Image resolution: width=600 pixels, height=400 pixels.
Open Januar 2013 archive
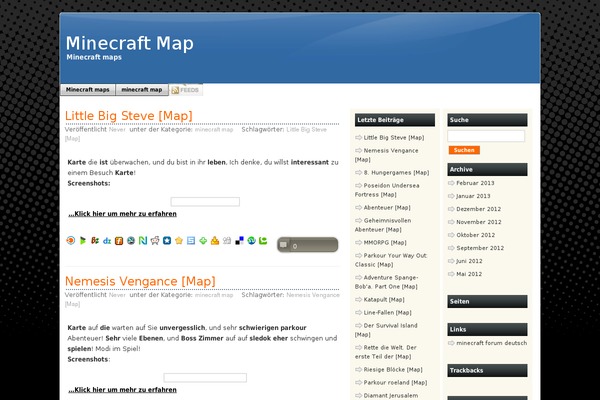[x=473, y=196]
